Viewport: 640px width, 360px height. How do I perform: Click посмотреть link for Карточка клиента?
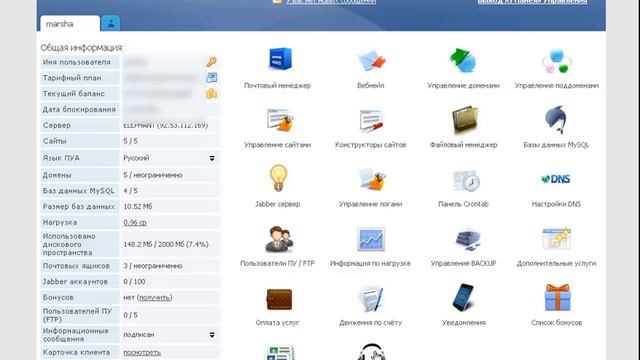(x=142, y=352)
